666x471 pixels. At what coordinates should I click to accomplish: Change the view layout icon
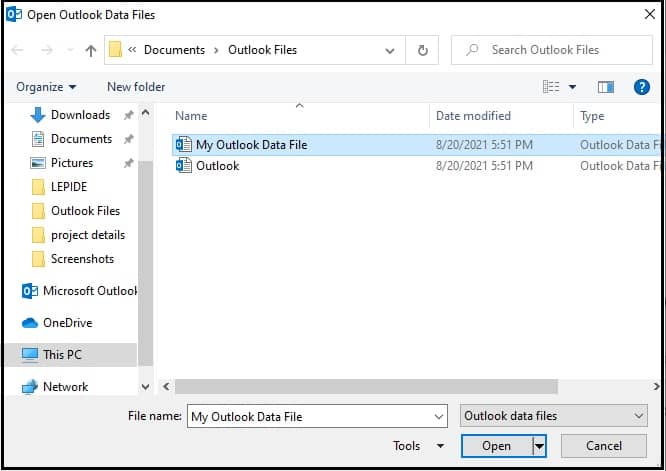click(x=551, y=87)
